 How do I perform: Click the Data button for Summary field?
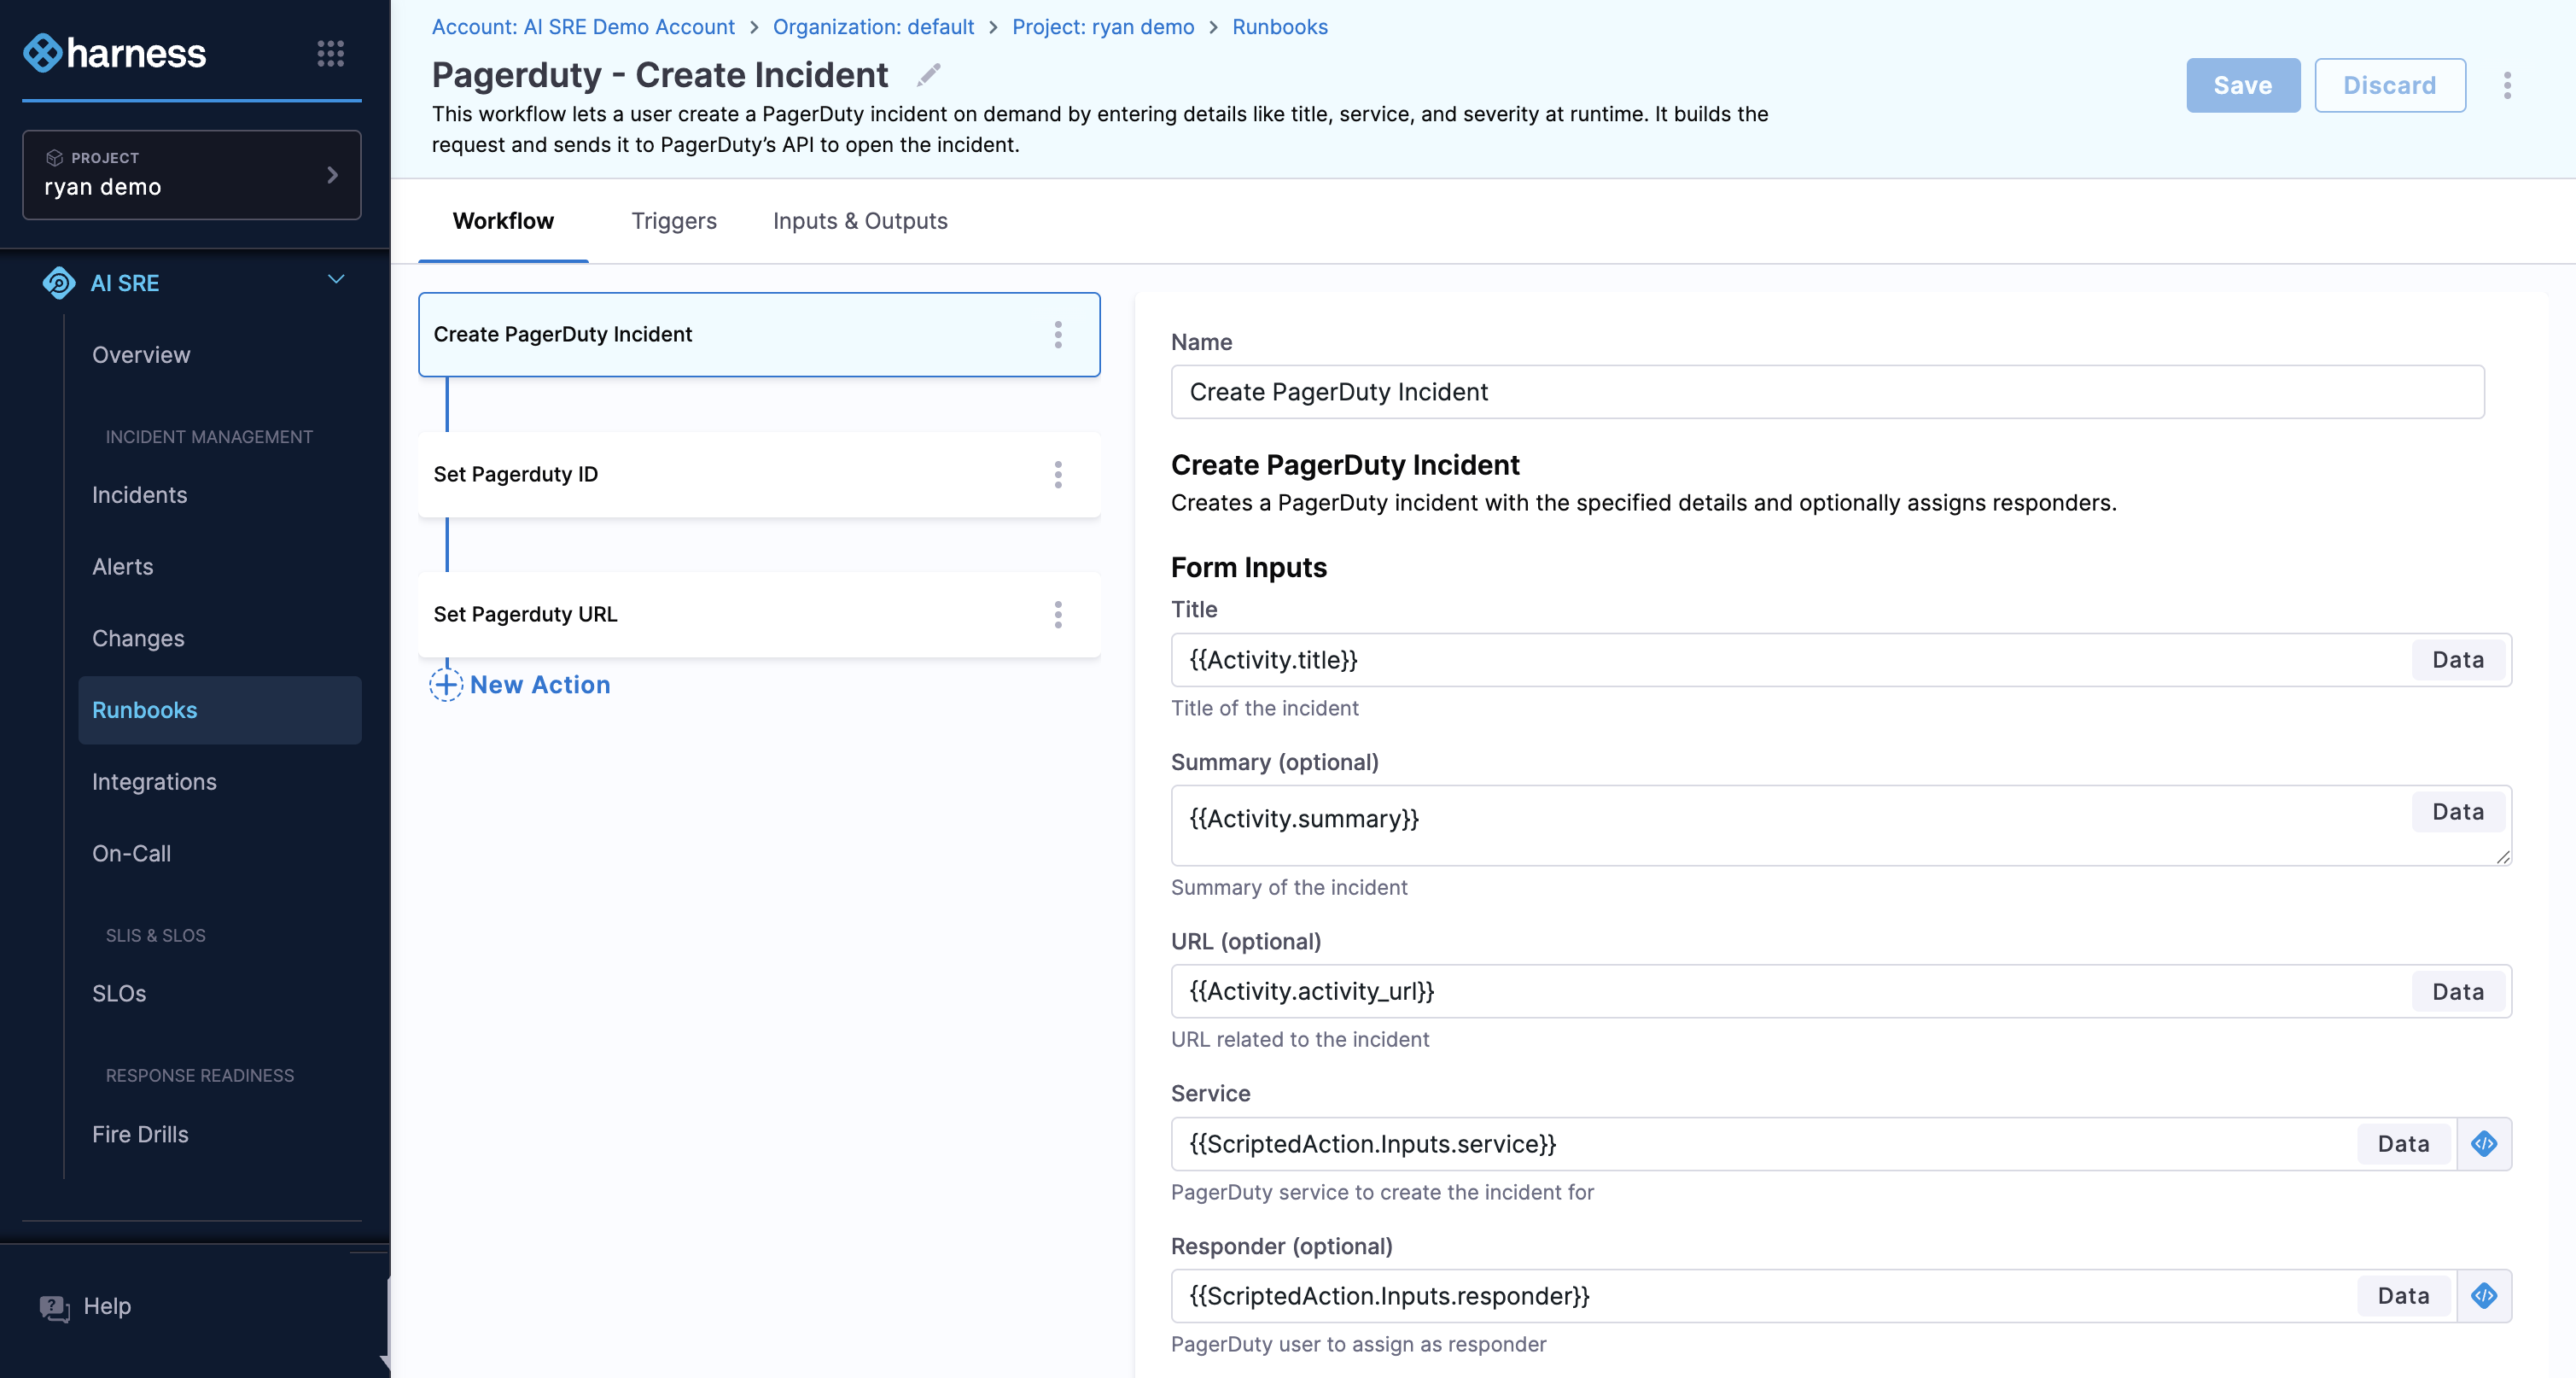coord(2458,812)
